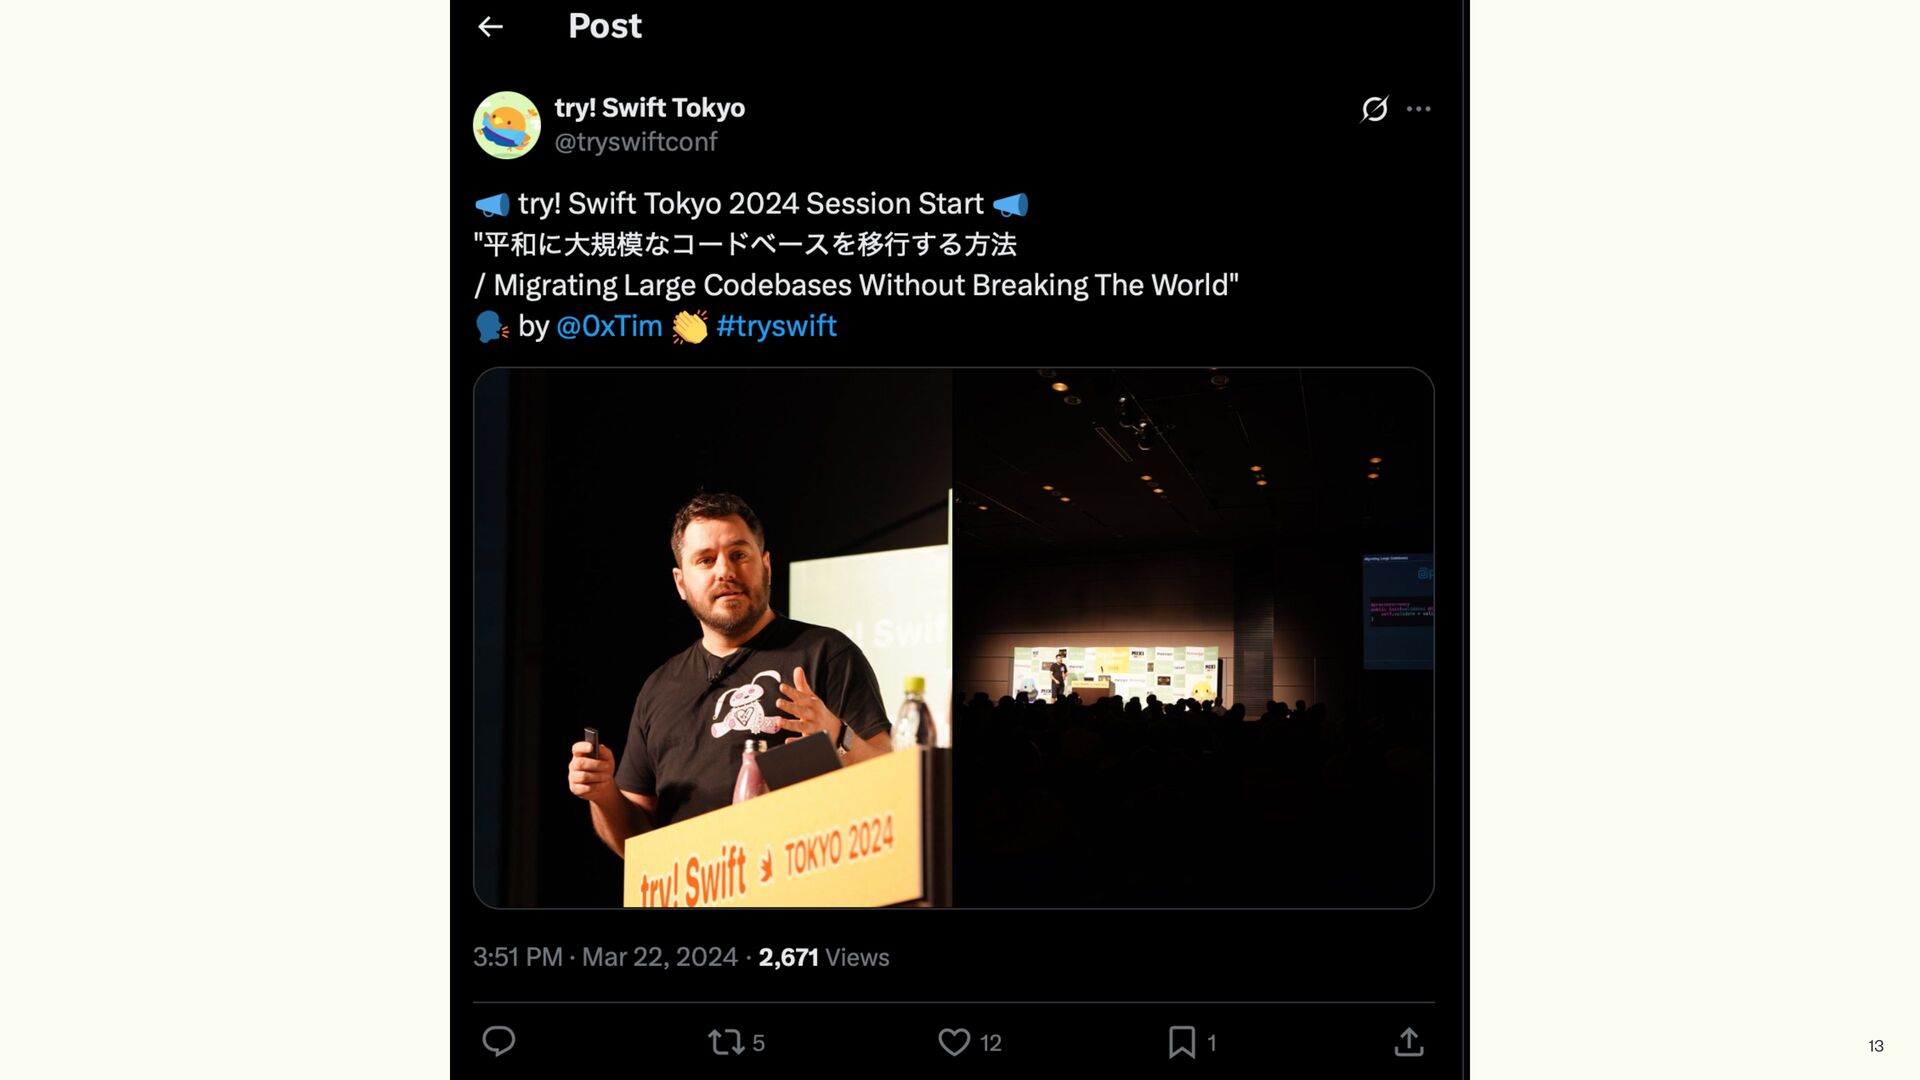Like the post with the heart icon

[x=954, y=1042]
